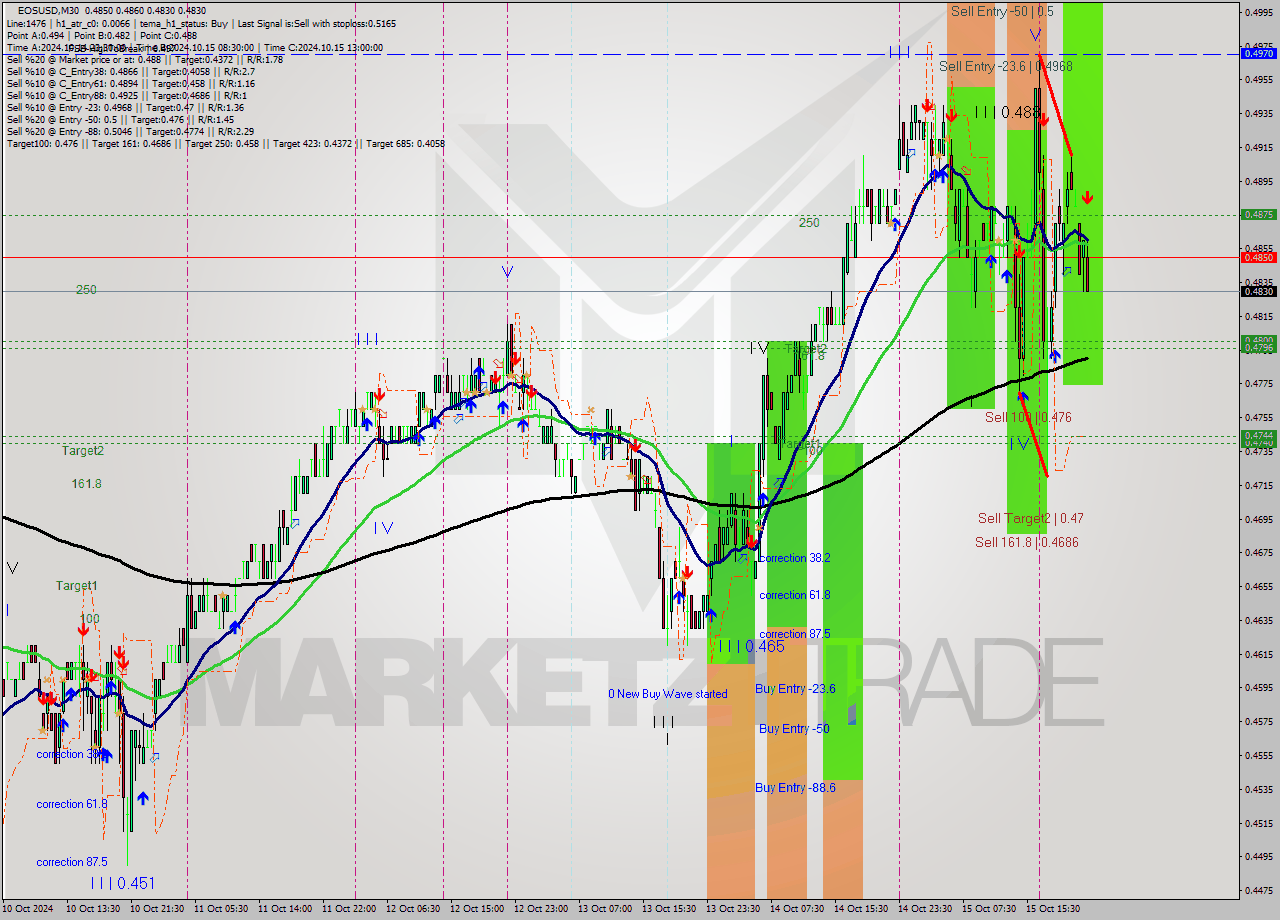This screenshot has width=1280, height=920.
Task: Select the 'Sell %20 @ Entry -88: 0.5046' line
Action: pyautogui.click(x=130, y=132)
